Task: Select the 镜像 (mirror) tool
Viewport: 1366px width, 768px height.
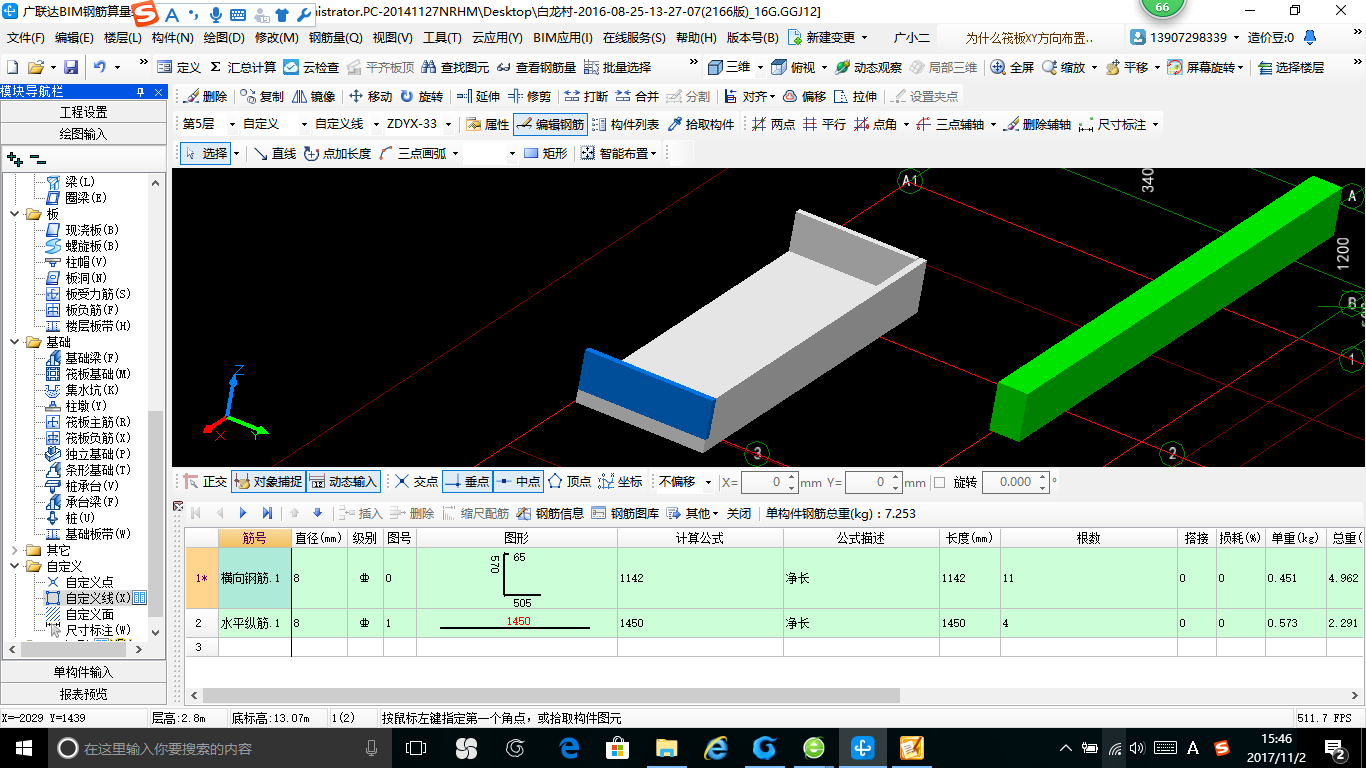Action: tap(312, 97)
